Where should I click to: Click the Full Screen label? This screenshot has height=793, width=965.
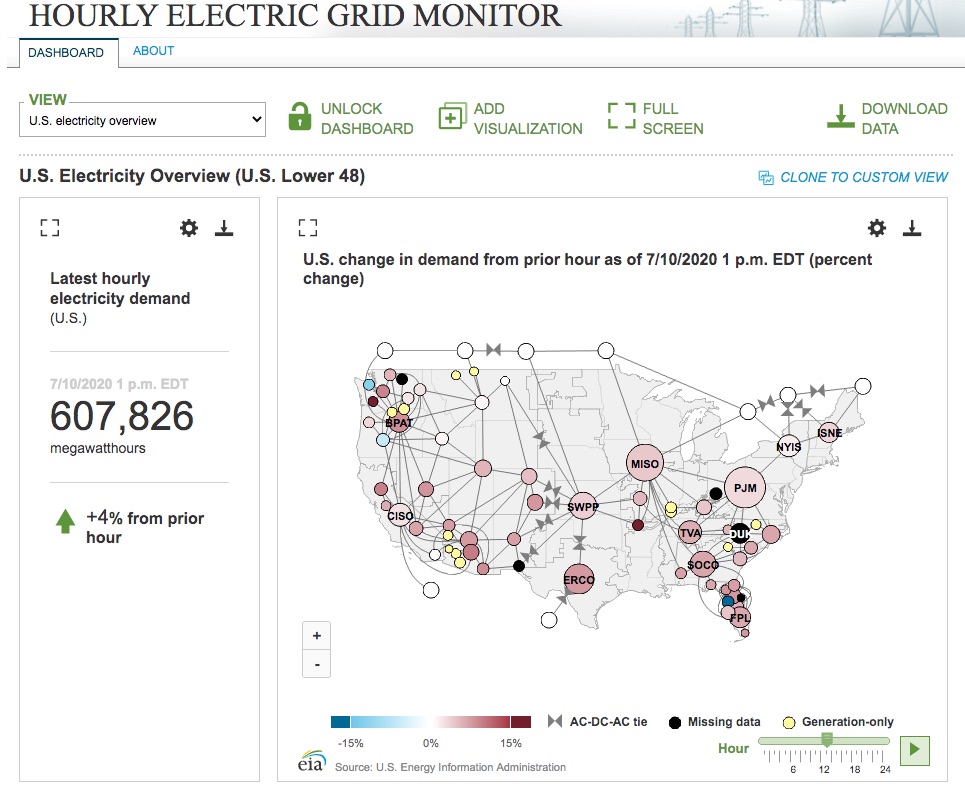pos(673,119)
